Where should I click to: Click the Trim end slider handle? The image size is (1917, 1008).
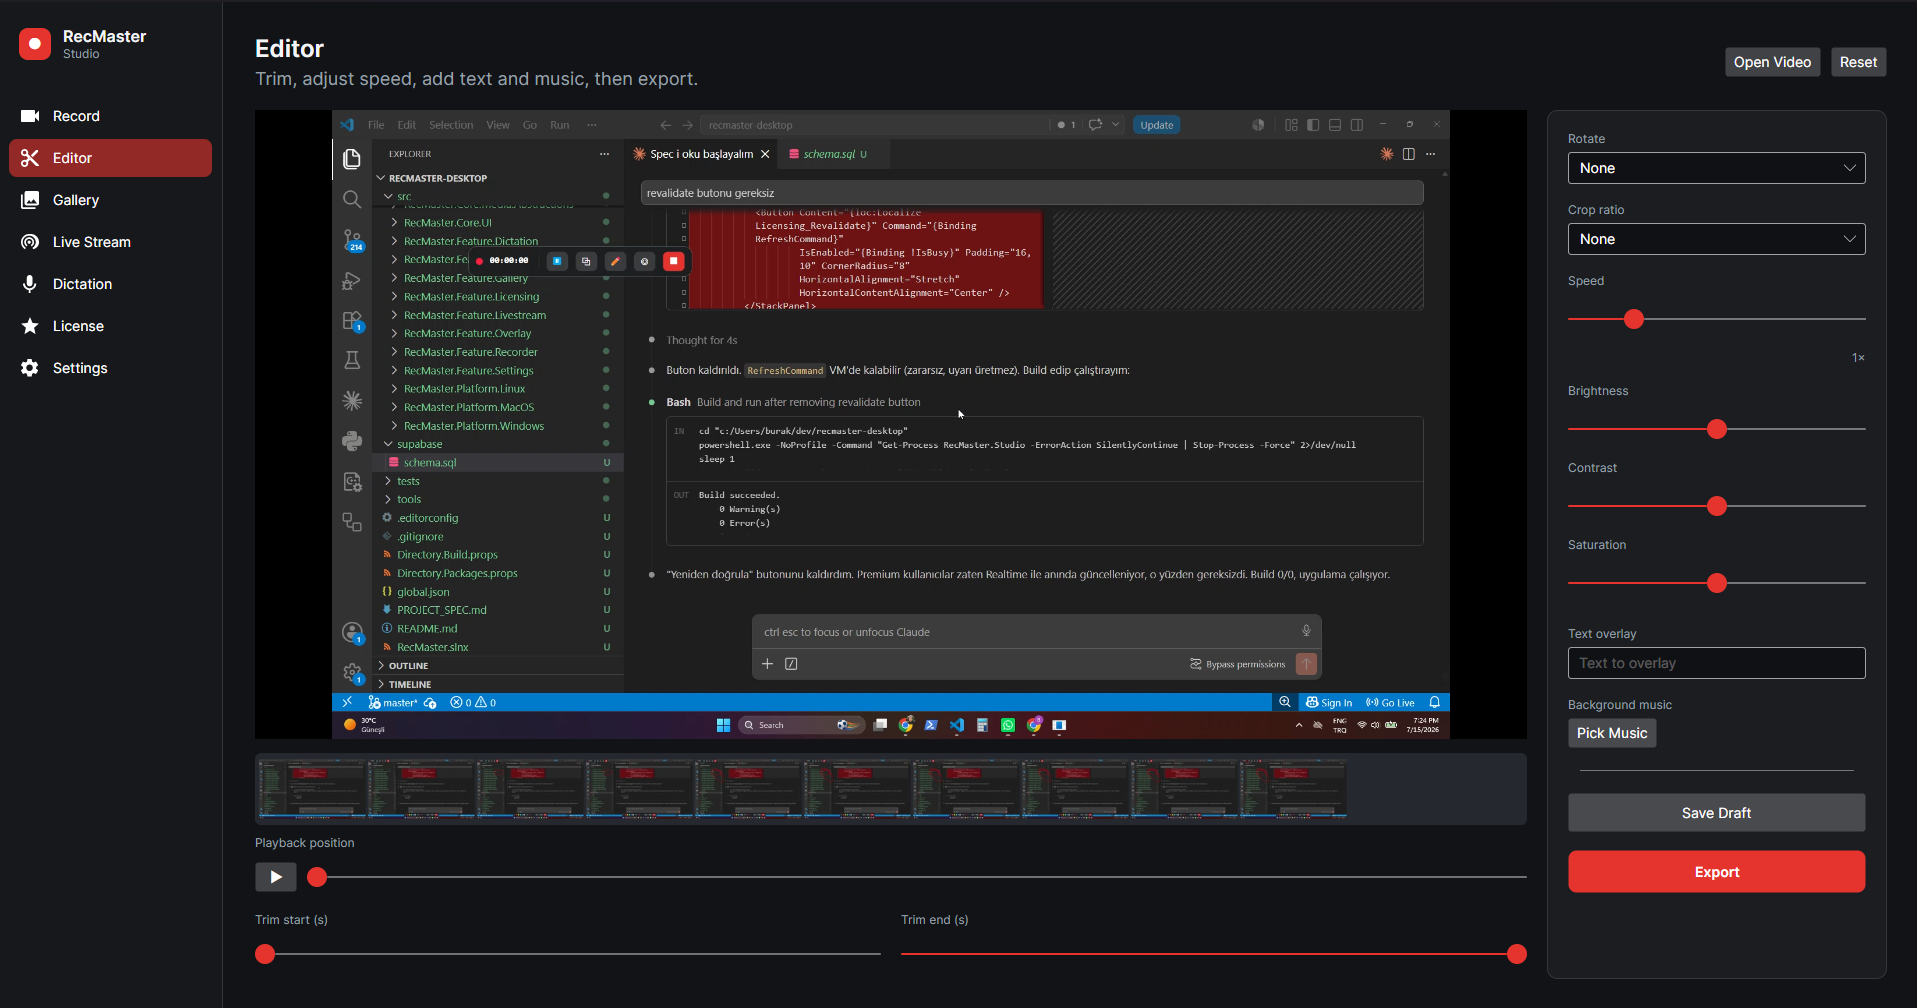[x=1517, y=954]
